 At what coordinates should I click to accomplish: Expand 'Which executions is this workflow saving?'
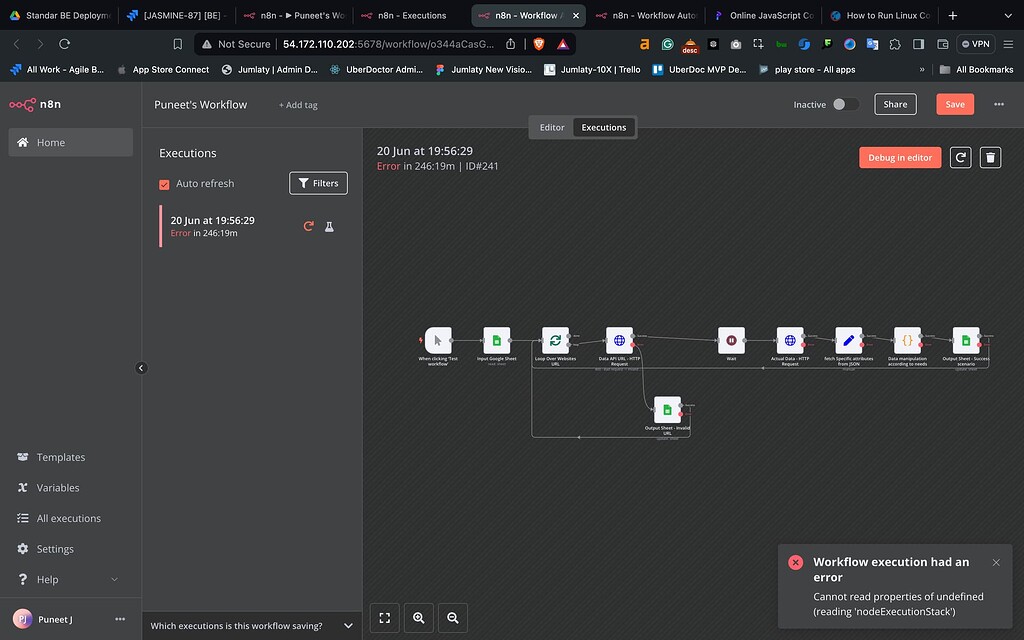[x=251, y=626]
